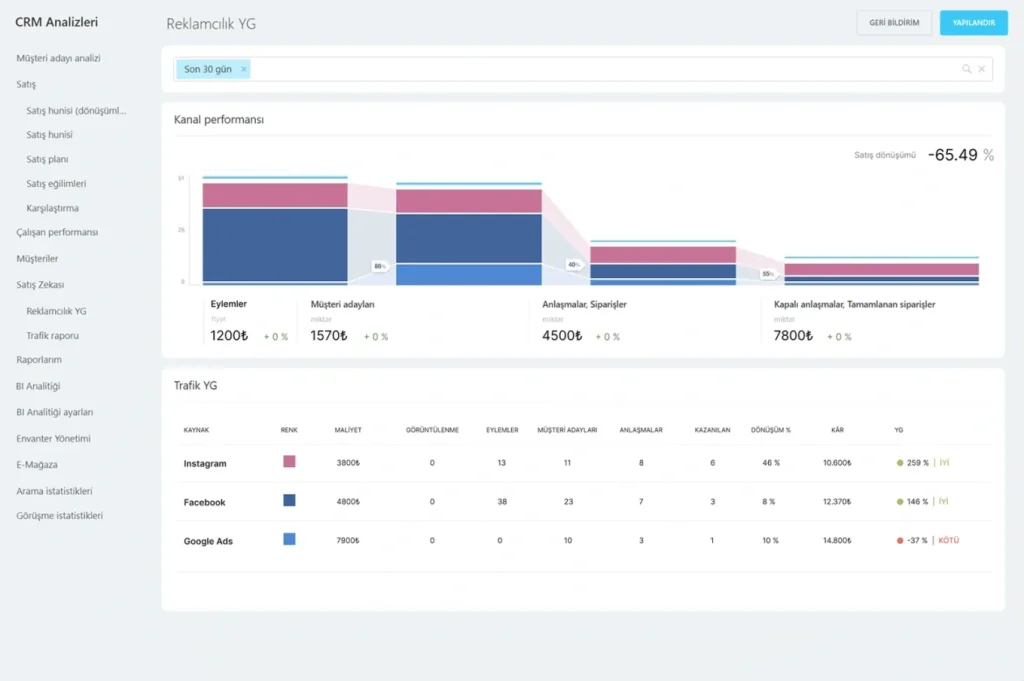
Task: Click the green status dot for Instagram
Action: point(900,463)
